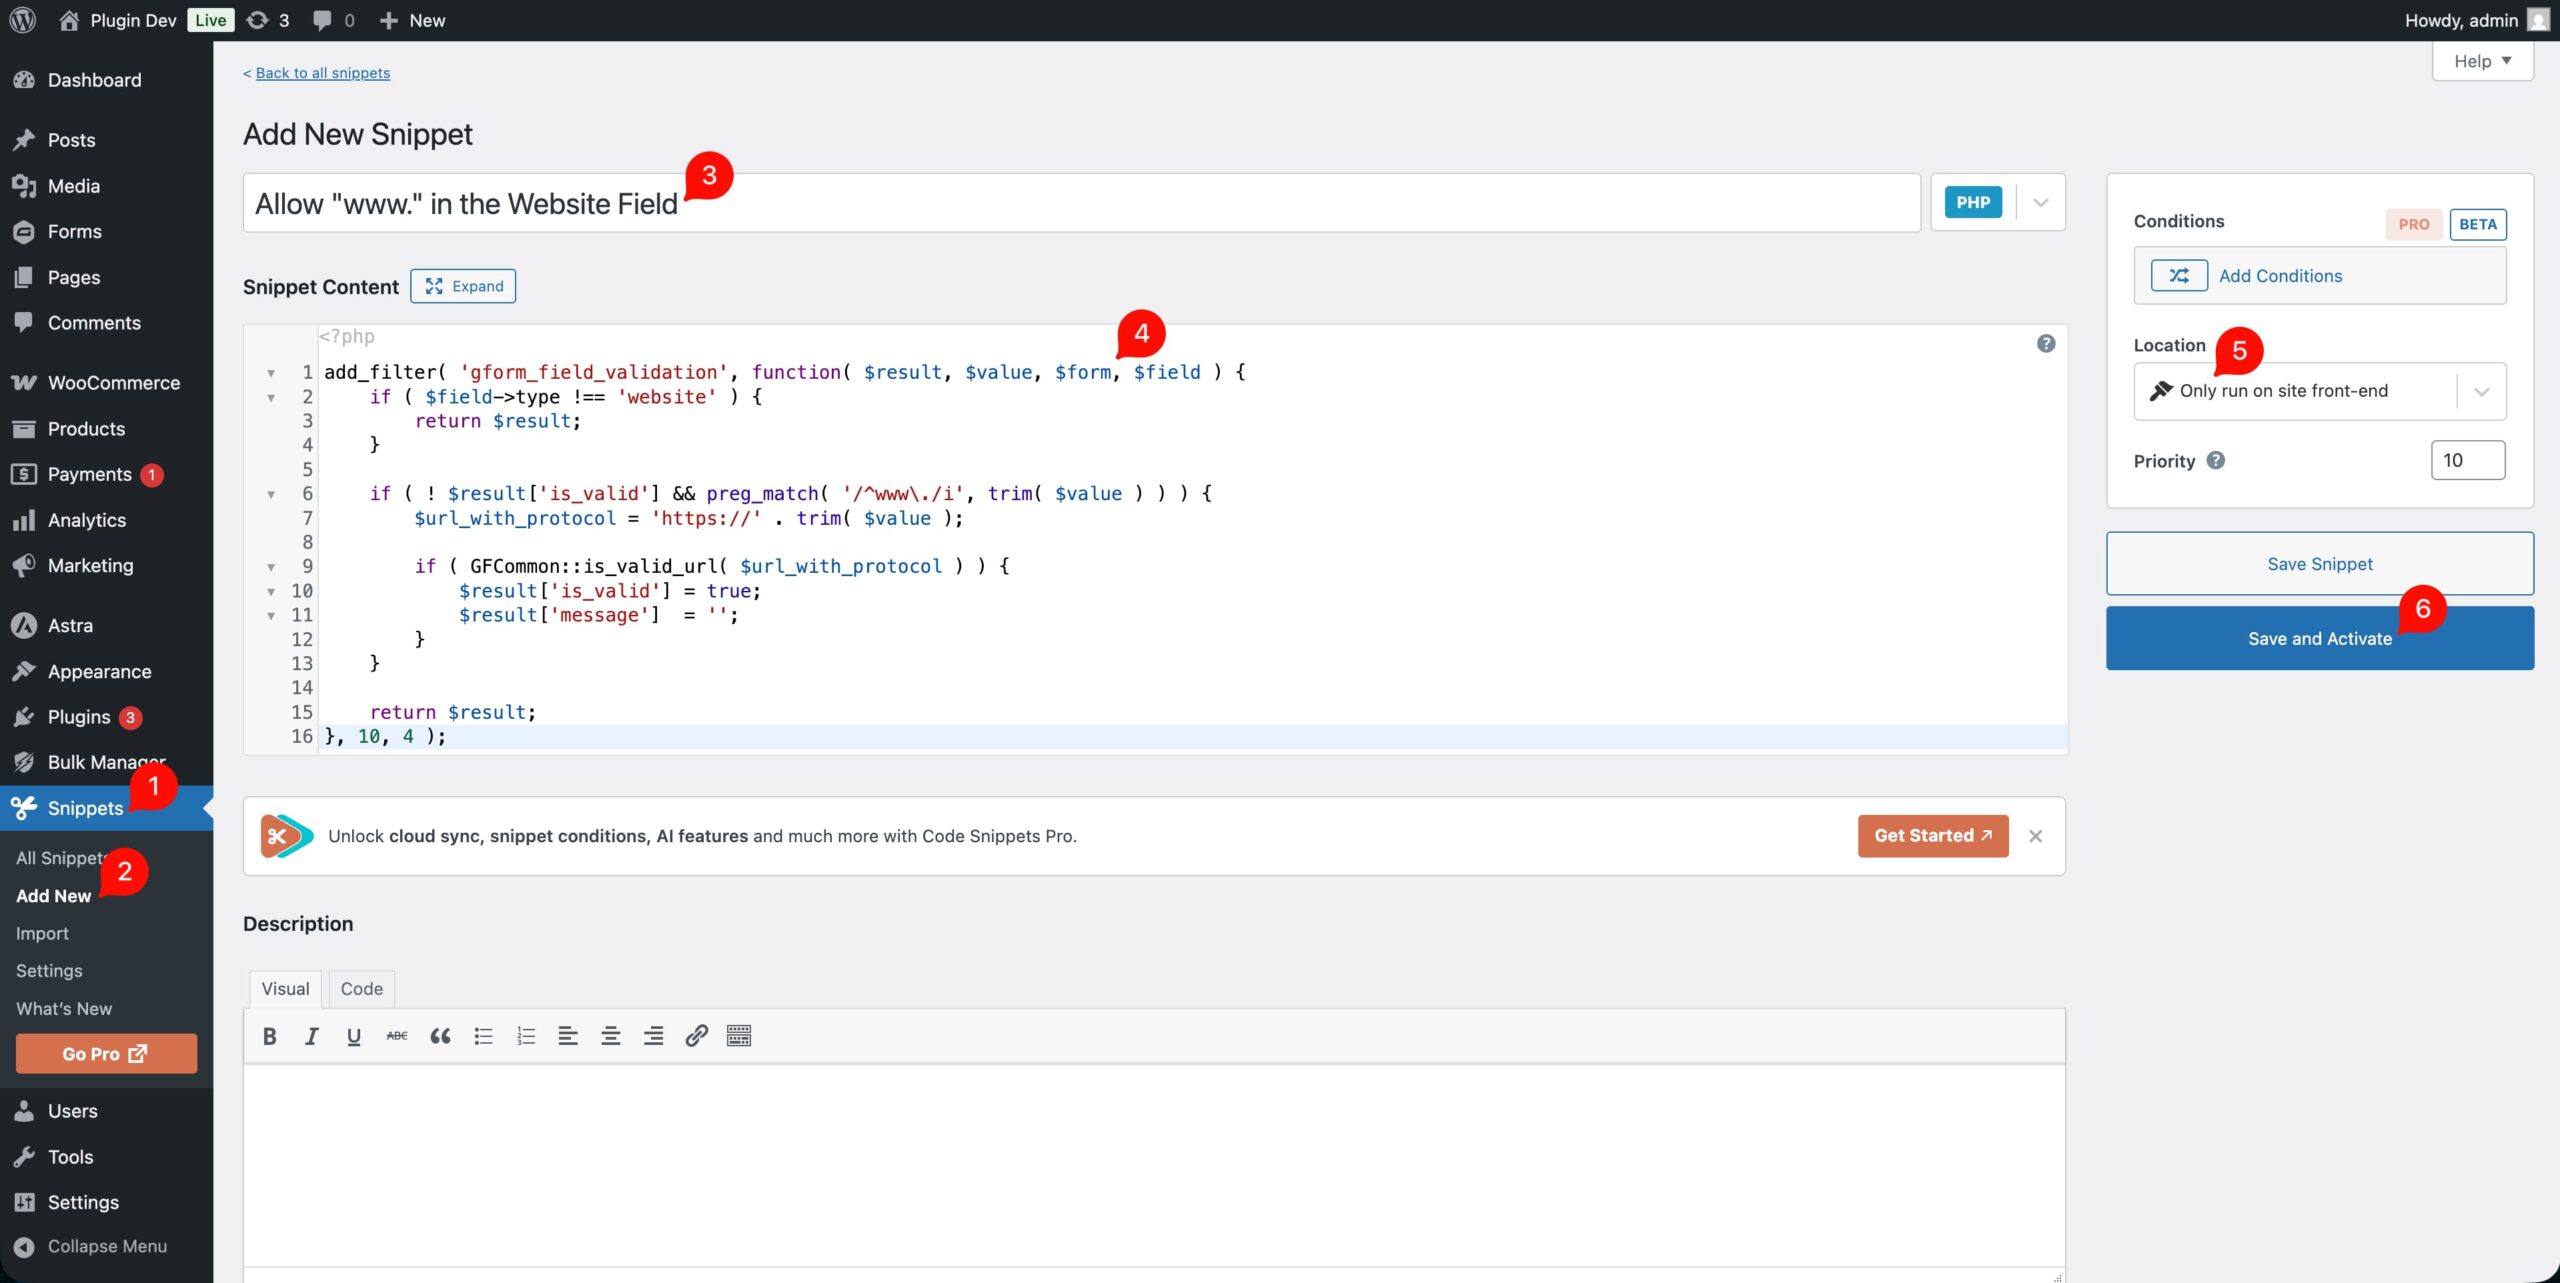This screenshot has width=2560, height=1283.
Task: Click the Description text area
Action: [1154, 1166]
